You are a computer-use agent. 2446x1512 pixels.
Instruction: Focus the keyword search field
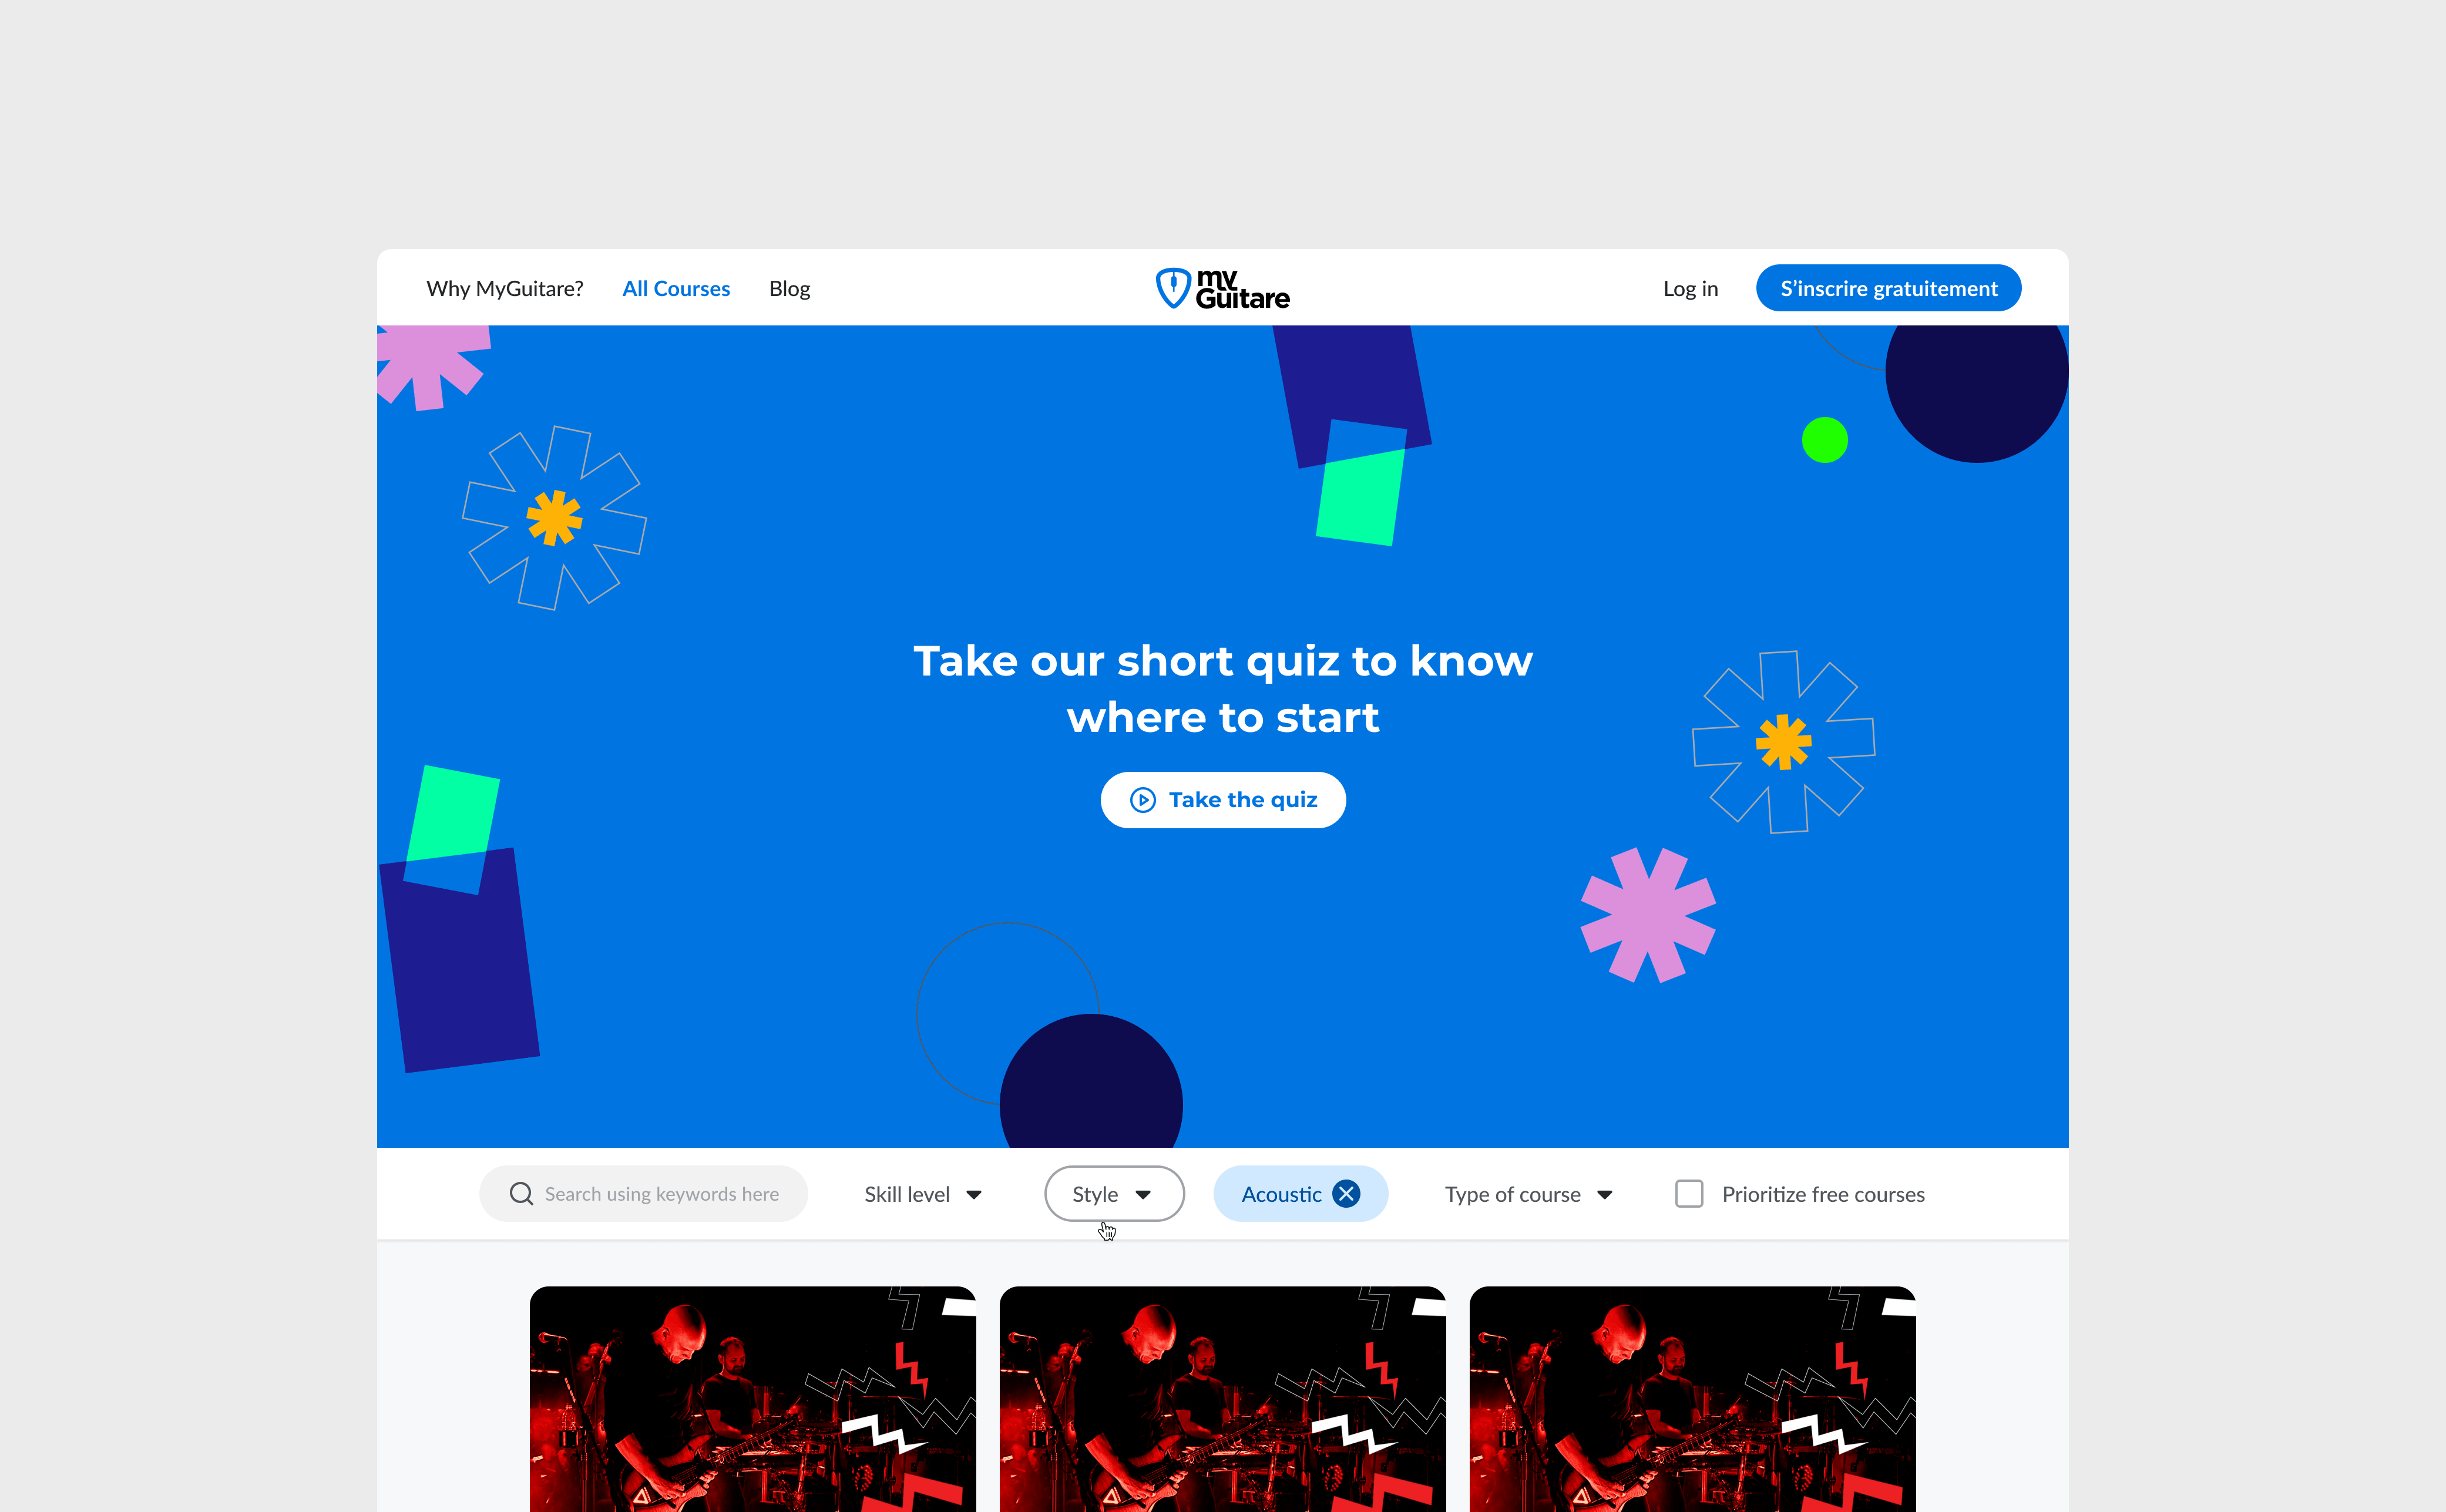click(x=643, y=1194)
